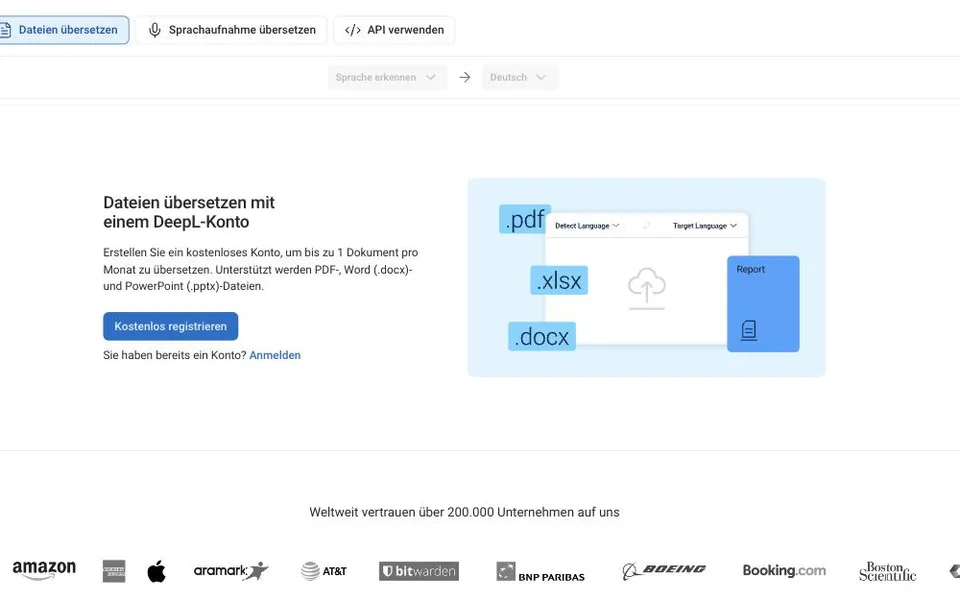
Task: Click the Aramark logo
Action: [231, 571]
